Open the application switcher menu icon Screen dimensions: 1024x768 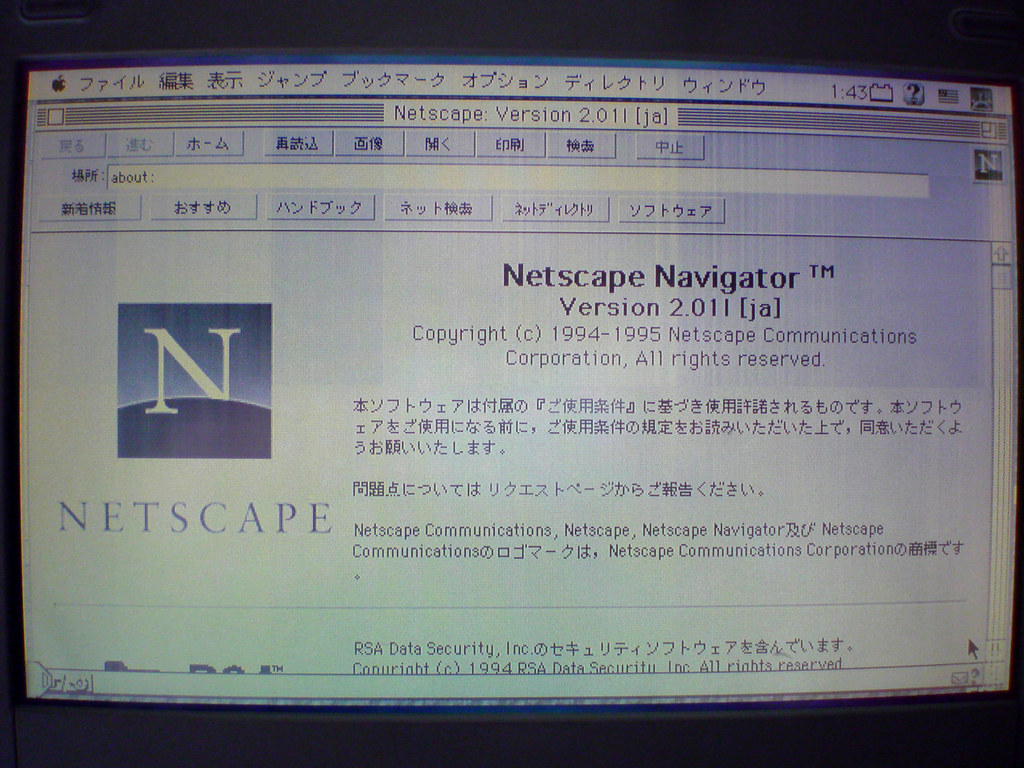982,99
